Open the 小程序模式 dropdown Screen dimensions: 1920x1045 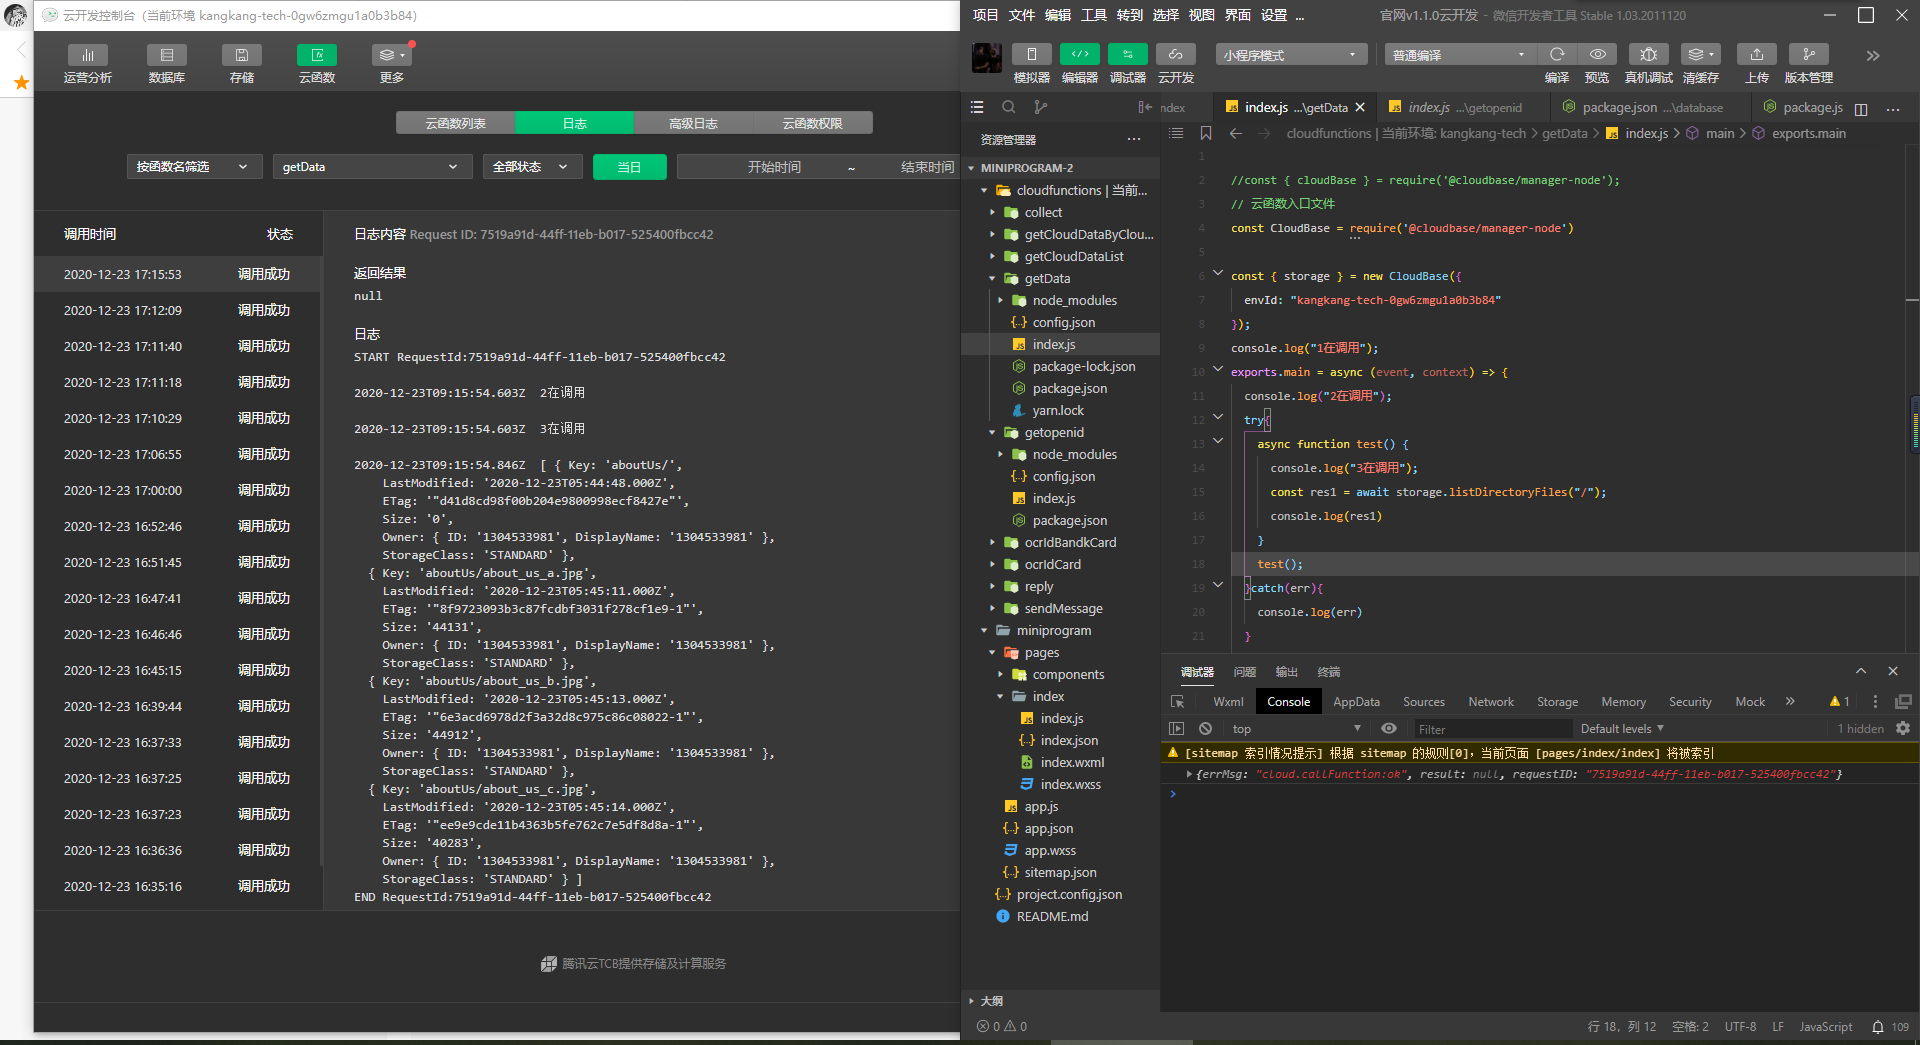[x=1291, y=55]
